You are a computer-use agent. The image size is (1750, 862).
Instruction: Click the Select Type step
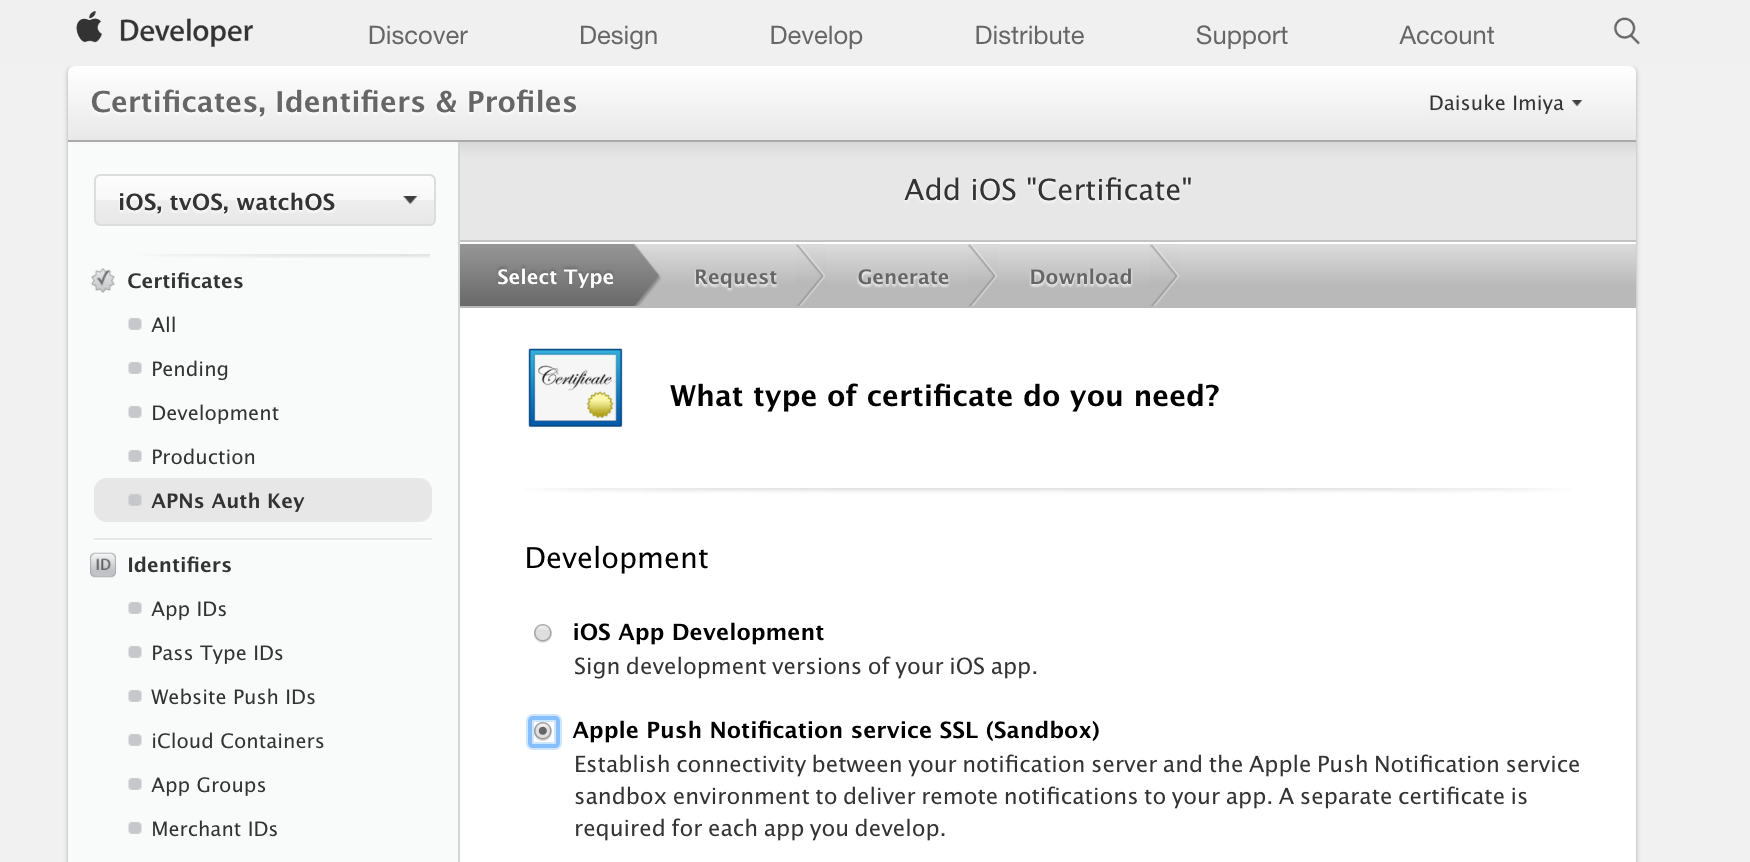[x=555, y=277]
